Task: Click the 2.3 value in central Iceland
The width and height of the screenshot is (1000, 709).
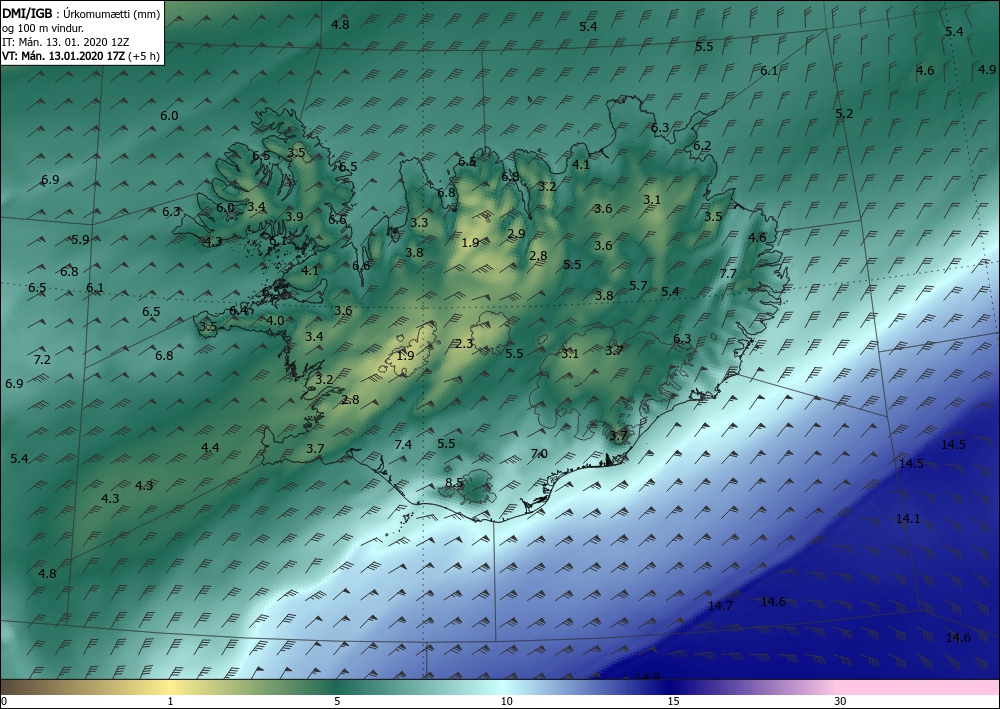Action: point(465,344)
